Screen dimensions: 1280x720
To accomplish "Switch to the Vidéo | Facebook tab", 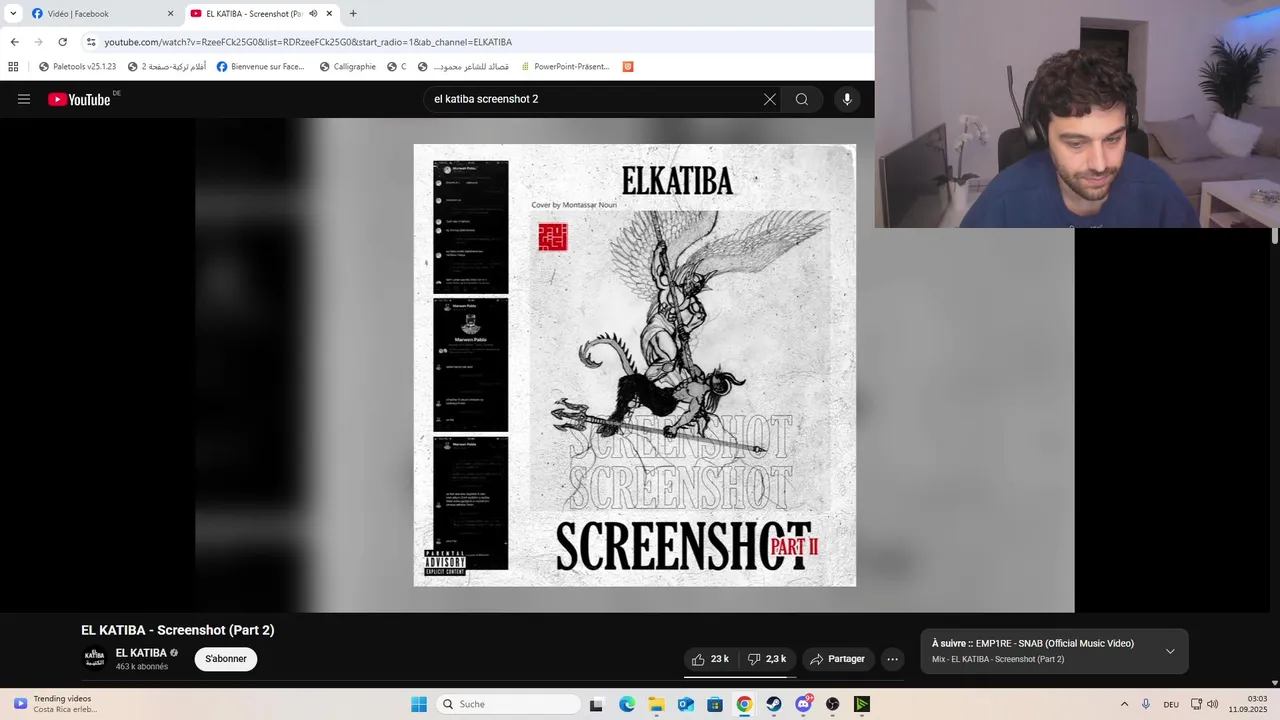I will tap(101, 14).
